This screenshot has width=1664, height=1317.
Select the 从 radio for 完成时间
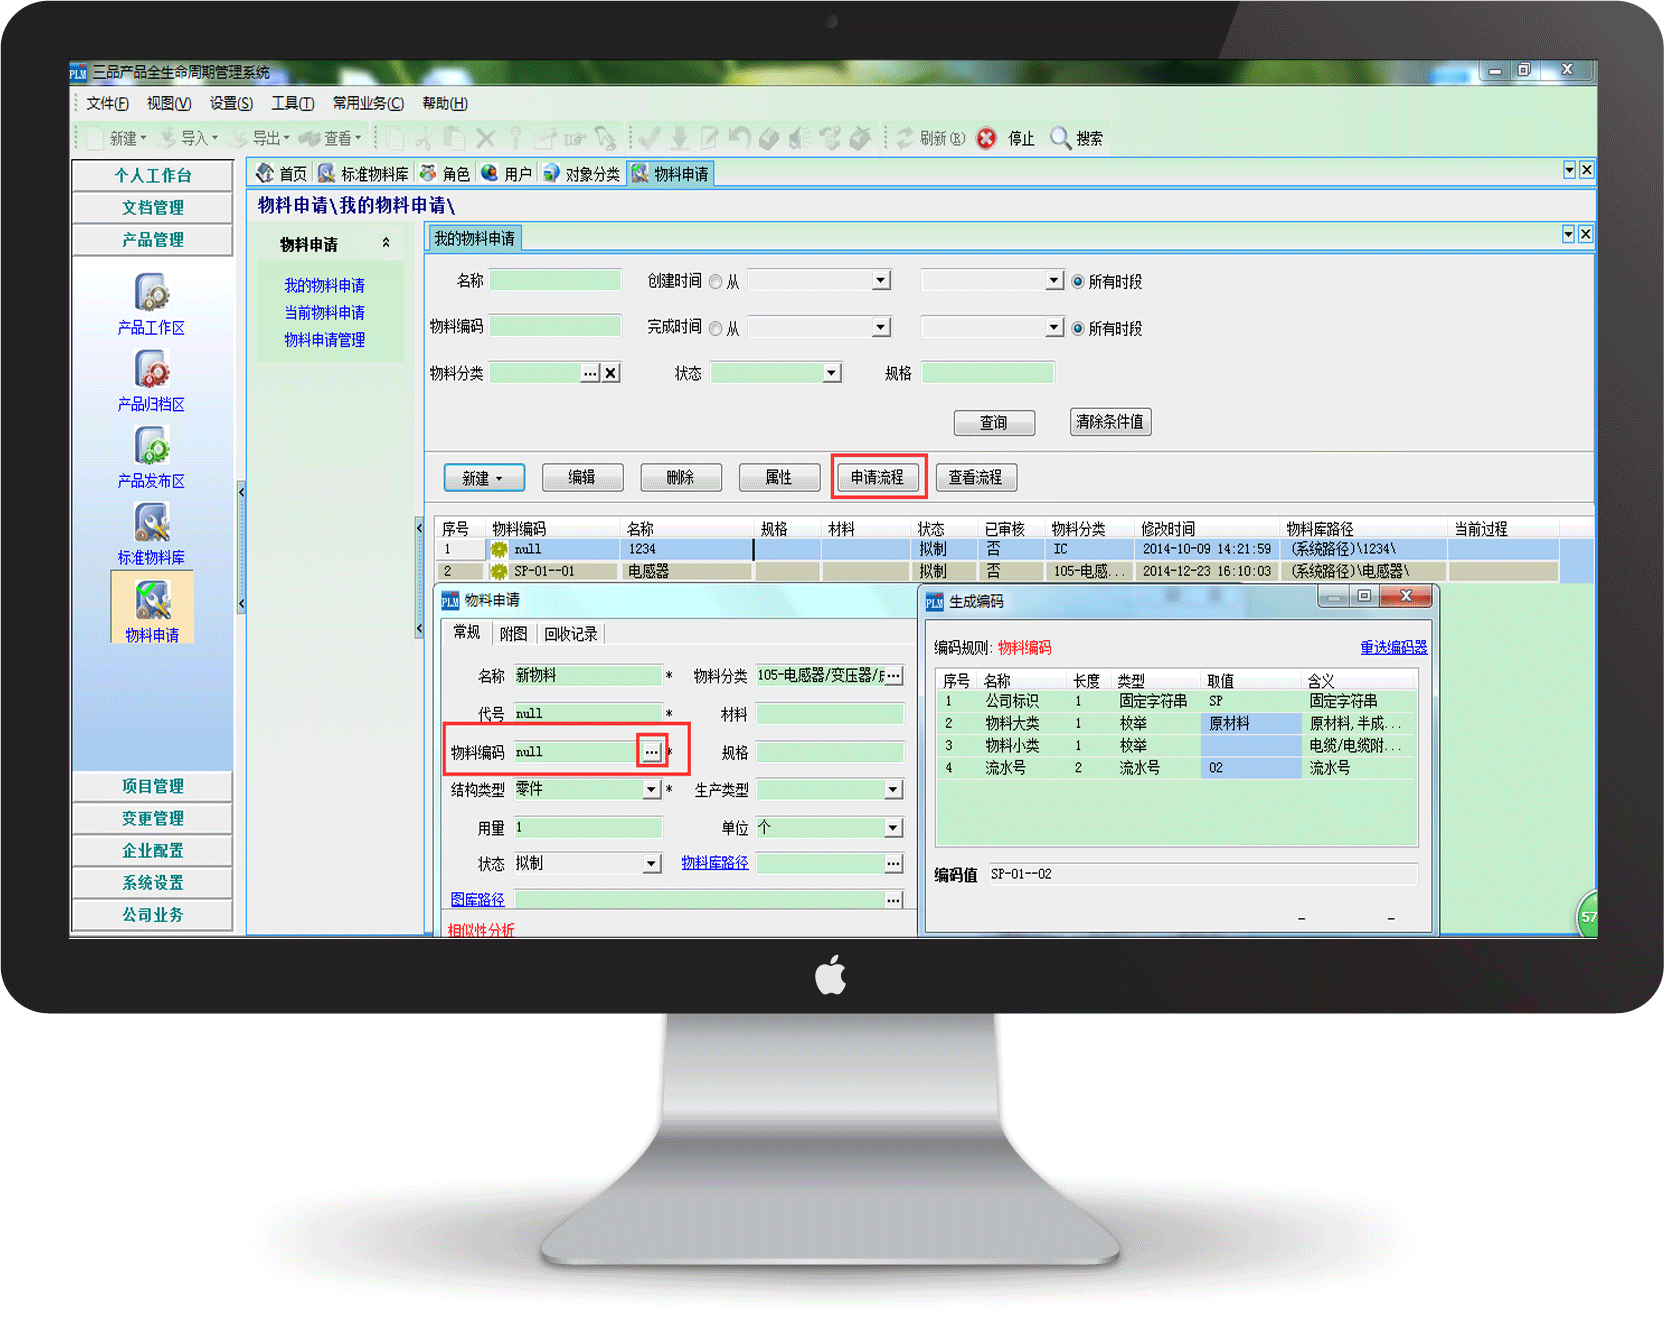point(716,328)
